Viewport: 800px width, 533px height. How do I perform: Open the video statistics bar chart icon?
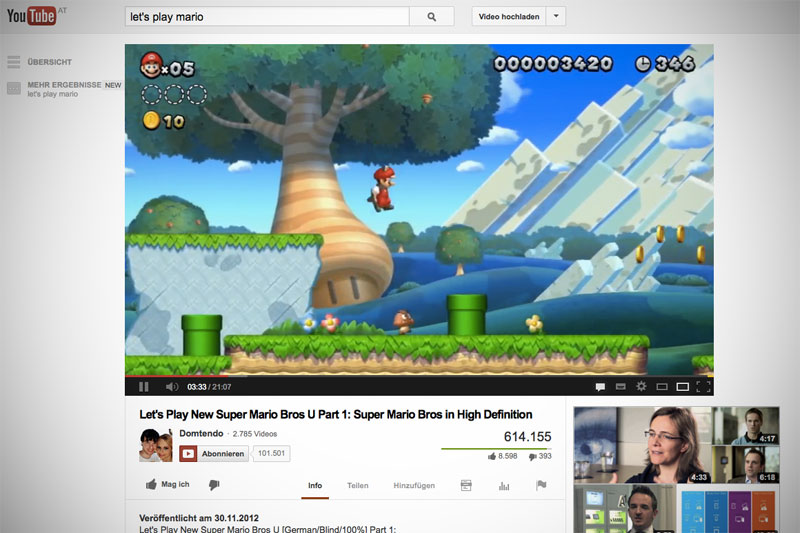click(x=504, y=486)
